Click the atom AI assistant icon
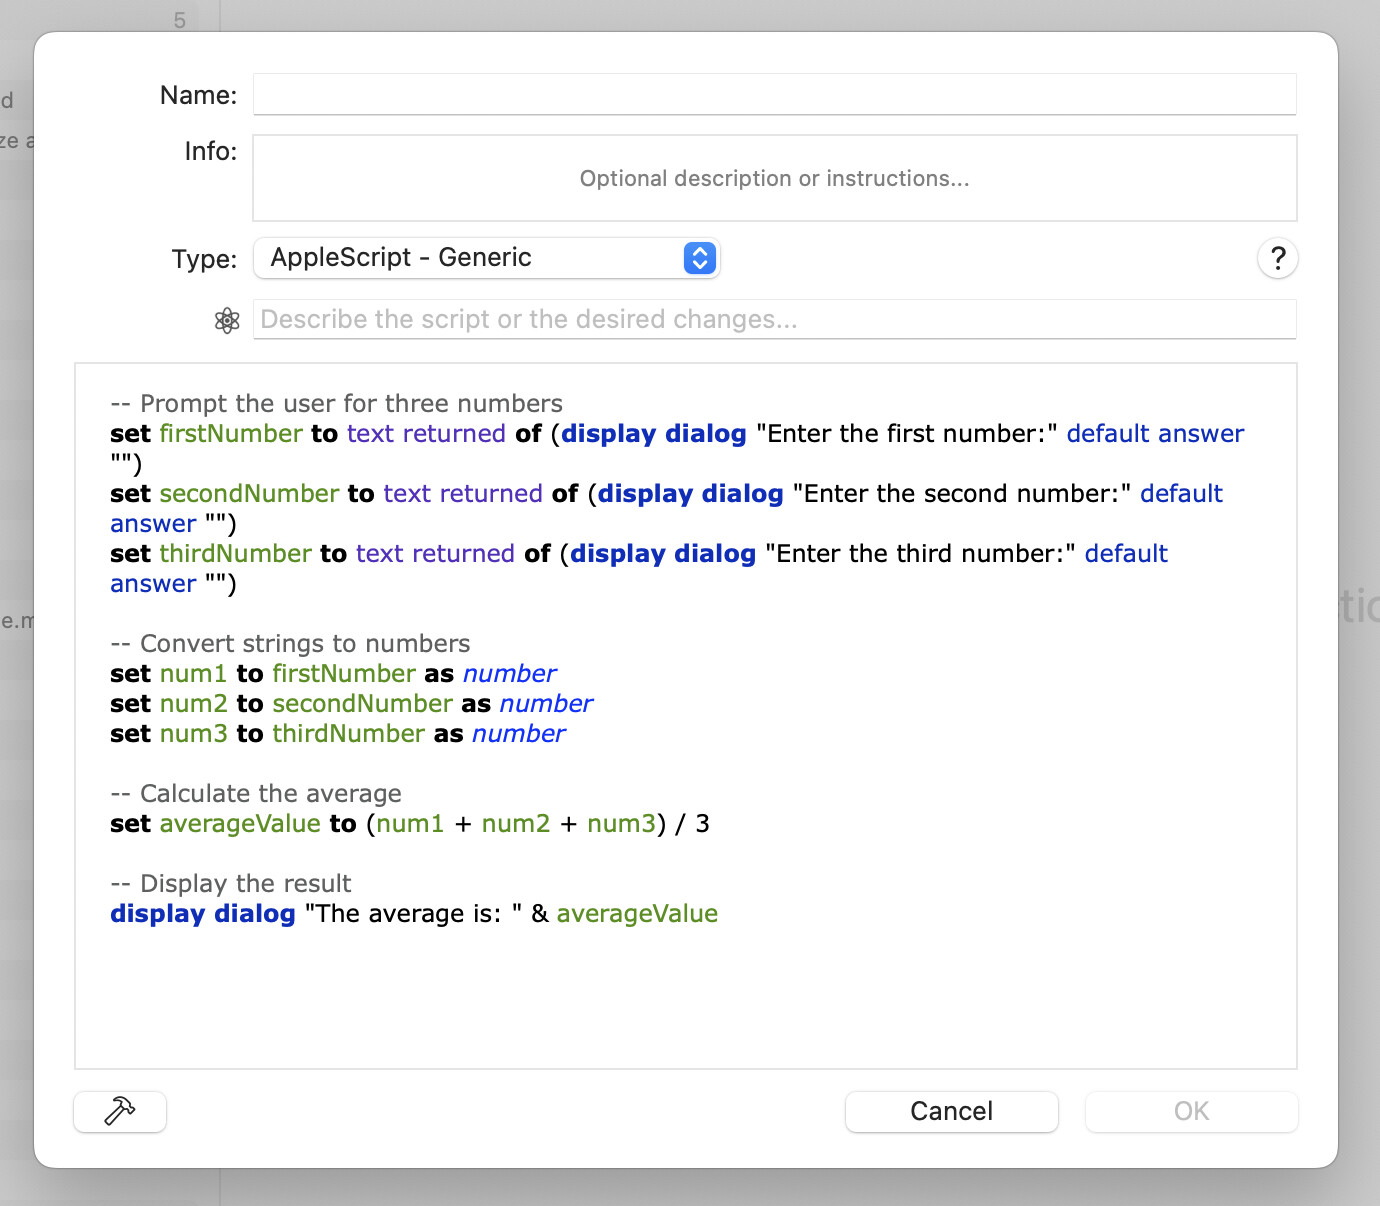Image resolution: width=1380 pixels, height=1206 pixels. click(227, 320)
